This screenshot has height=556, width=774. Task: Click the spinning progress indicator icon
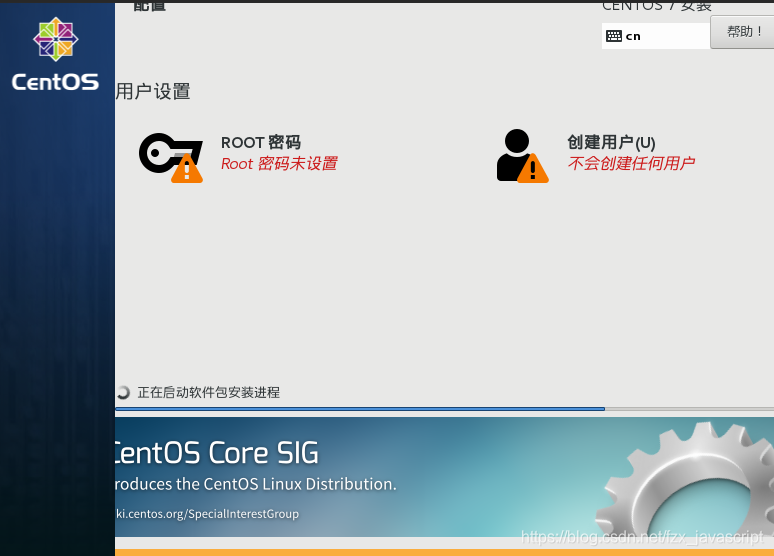point(123,393)
